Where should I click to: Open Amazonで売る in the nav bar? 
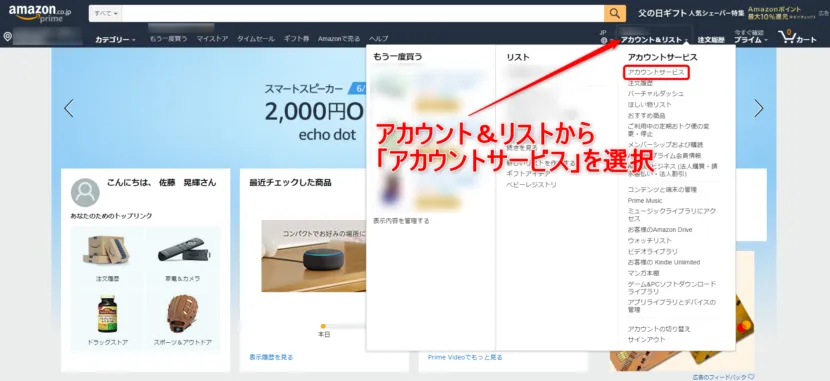[339, 39]
